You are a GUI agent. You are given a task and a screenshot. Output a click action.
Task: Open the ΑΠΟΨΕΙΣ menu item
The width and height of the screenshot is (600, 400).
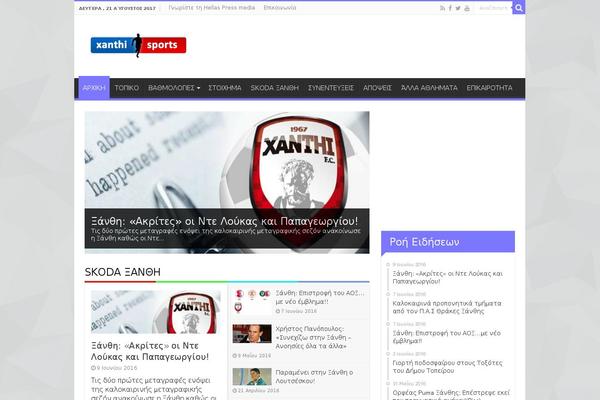[377, 88]
